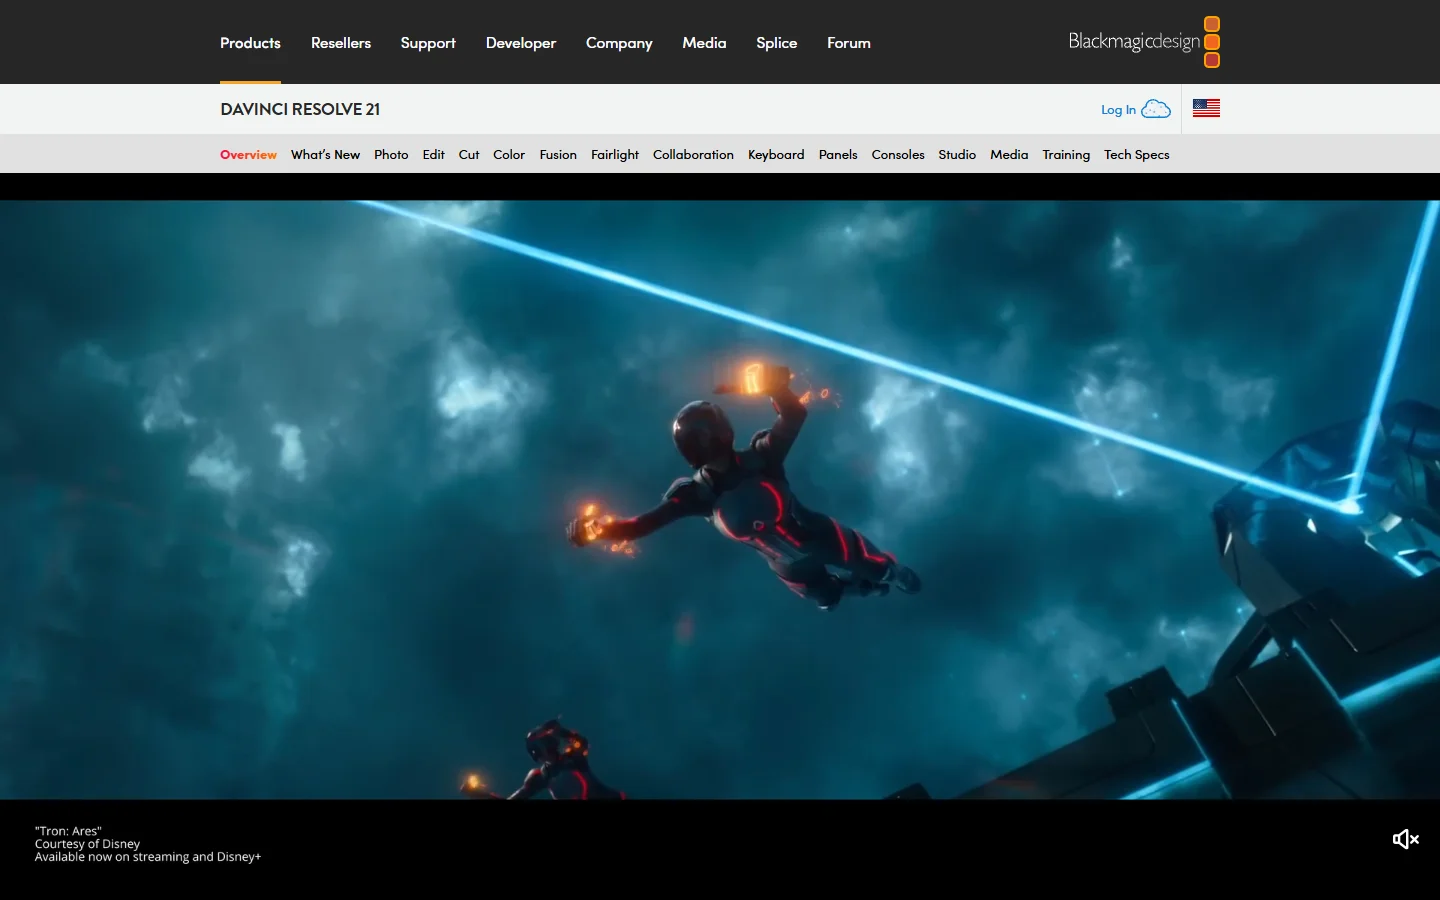This screenshot has height=900, width=1440.
Task: Select the Collaboration tab
Action: tap(693, 154)
